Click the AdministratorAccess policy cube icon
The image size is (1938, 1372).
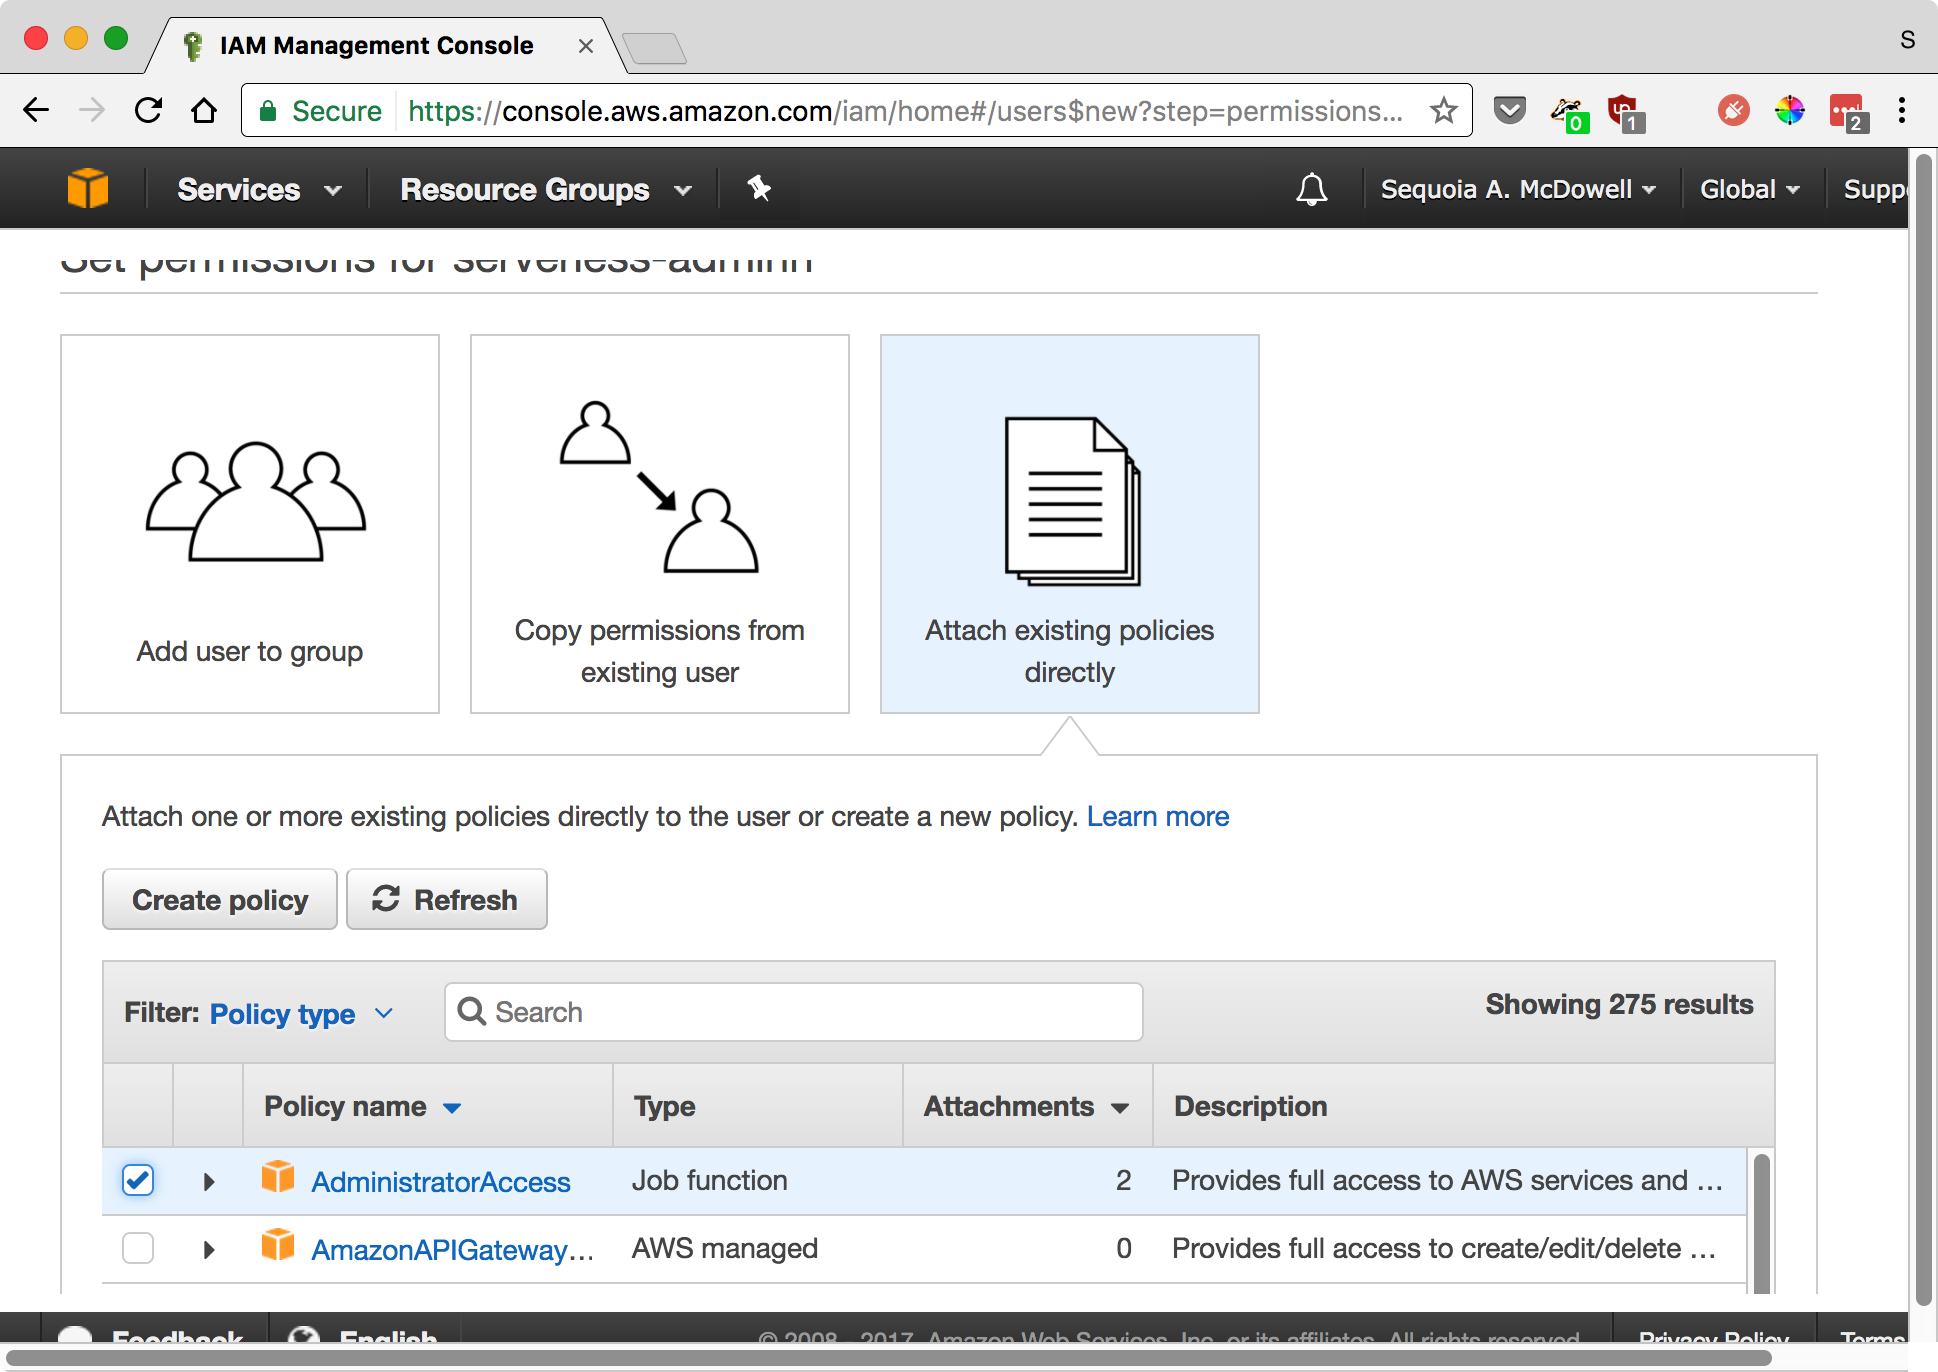[x=278, y=1177]
